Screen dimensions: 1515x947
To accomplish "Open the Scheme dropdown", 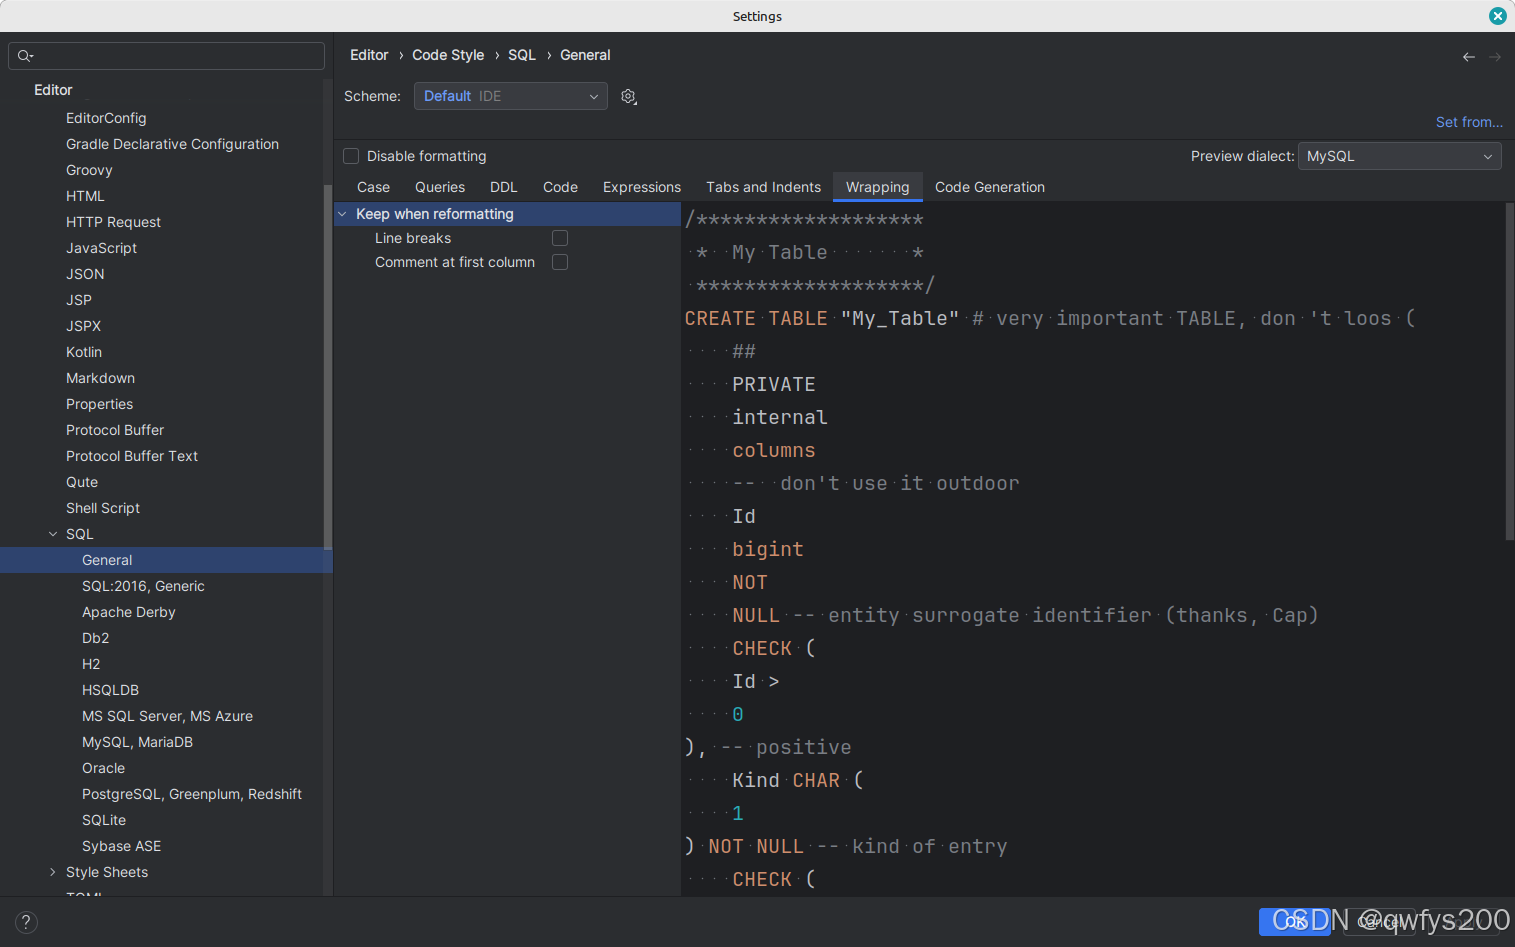I will (510, 96).
